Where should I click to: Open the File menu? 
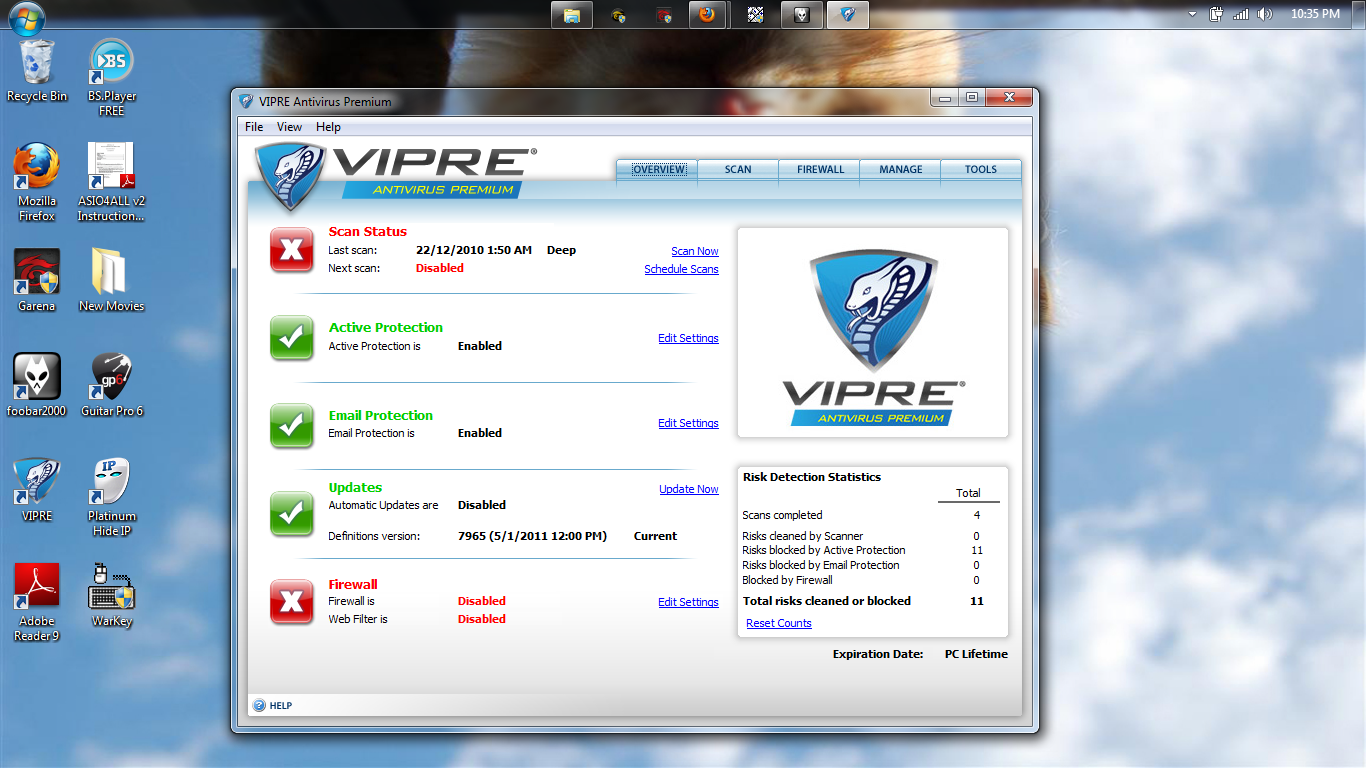tap(254, 127)
